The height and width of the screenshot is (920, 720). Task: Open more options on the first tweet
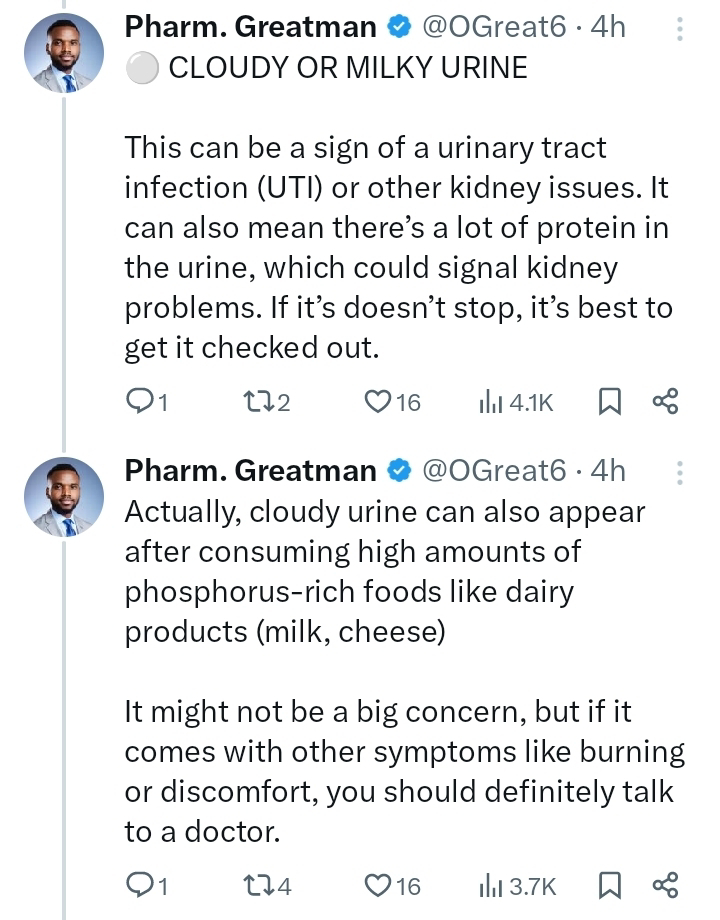(x=680, y=28)
